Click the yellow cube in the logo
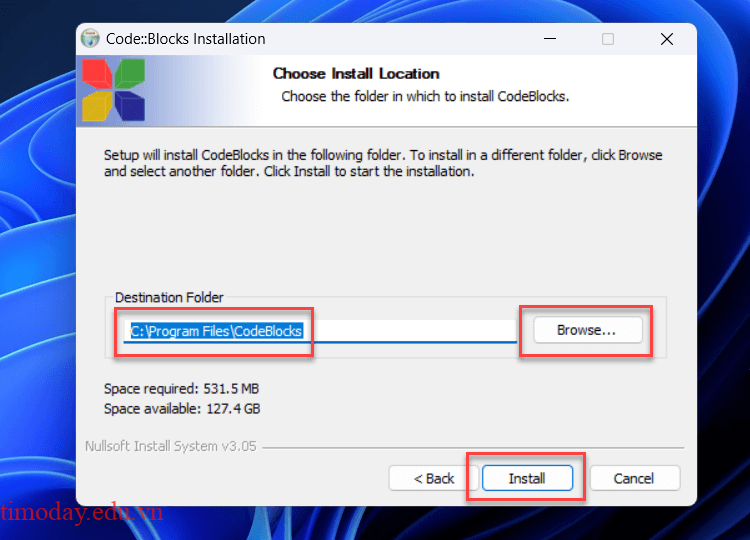Viewport: 750px width, 540px height. point(97,106)
